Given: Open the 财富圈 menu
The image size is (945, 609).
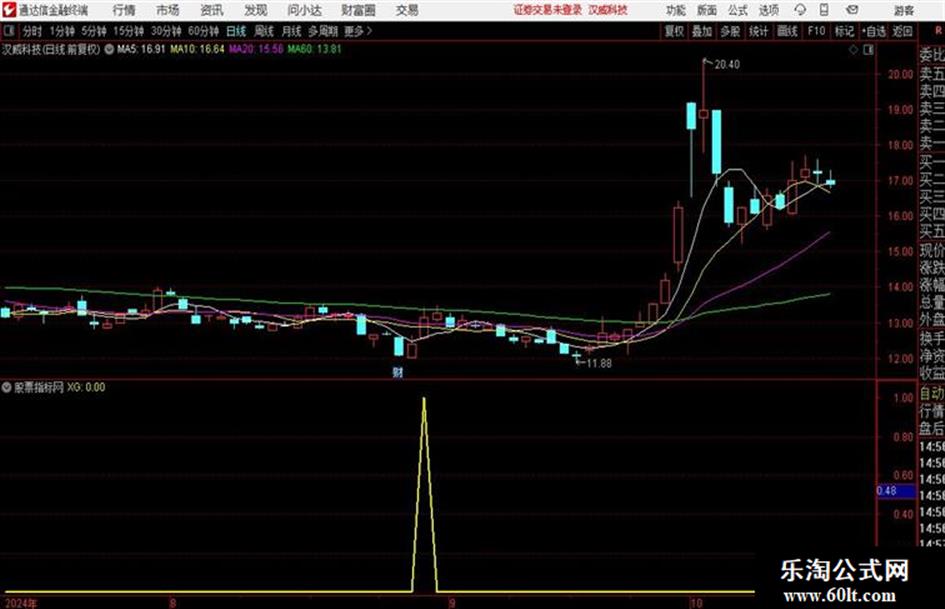Looking at the screenshot, I should (359, 10).
